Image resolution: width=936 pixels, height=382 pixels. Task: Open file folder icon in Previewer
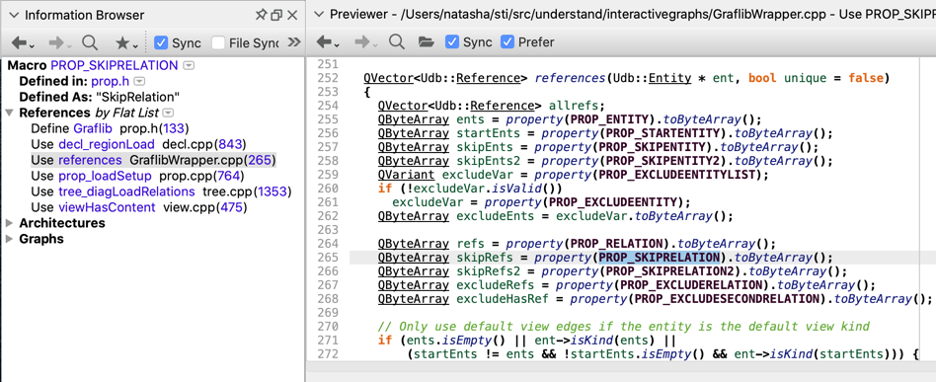tap(426, 42)
